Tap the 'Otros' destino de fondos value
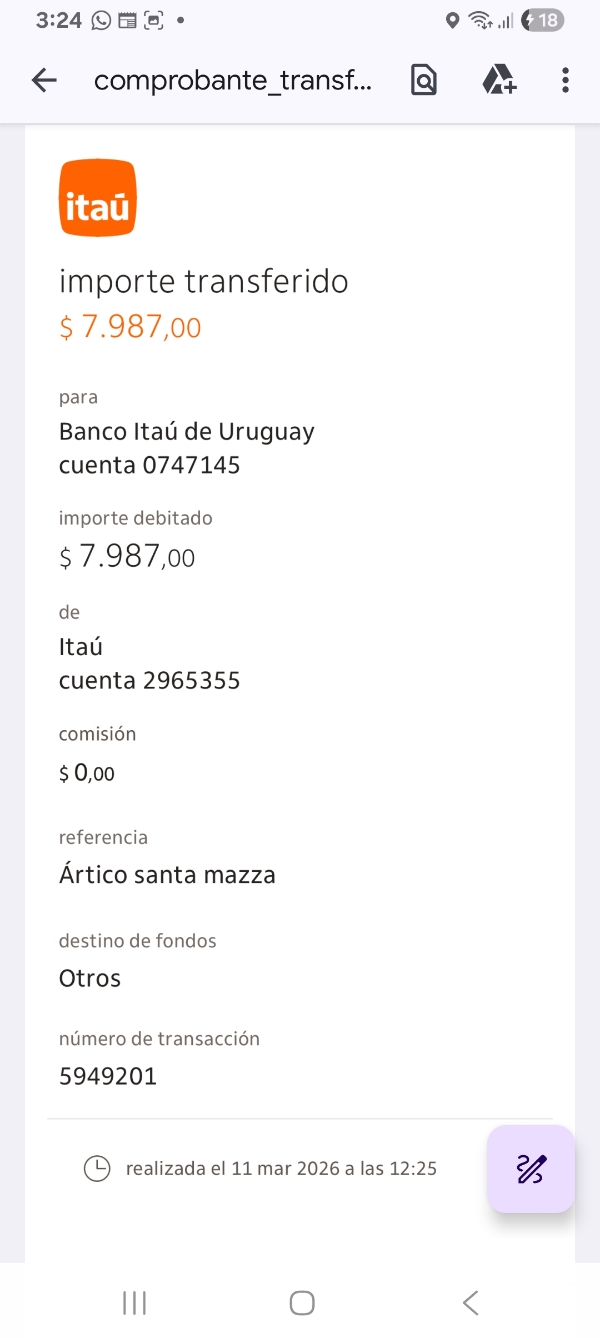The height and width of the screenshot is (1338, 600). coord(90,978)
